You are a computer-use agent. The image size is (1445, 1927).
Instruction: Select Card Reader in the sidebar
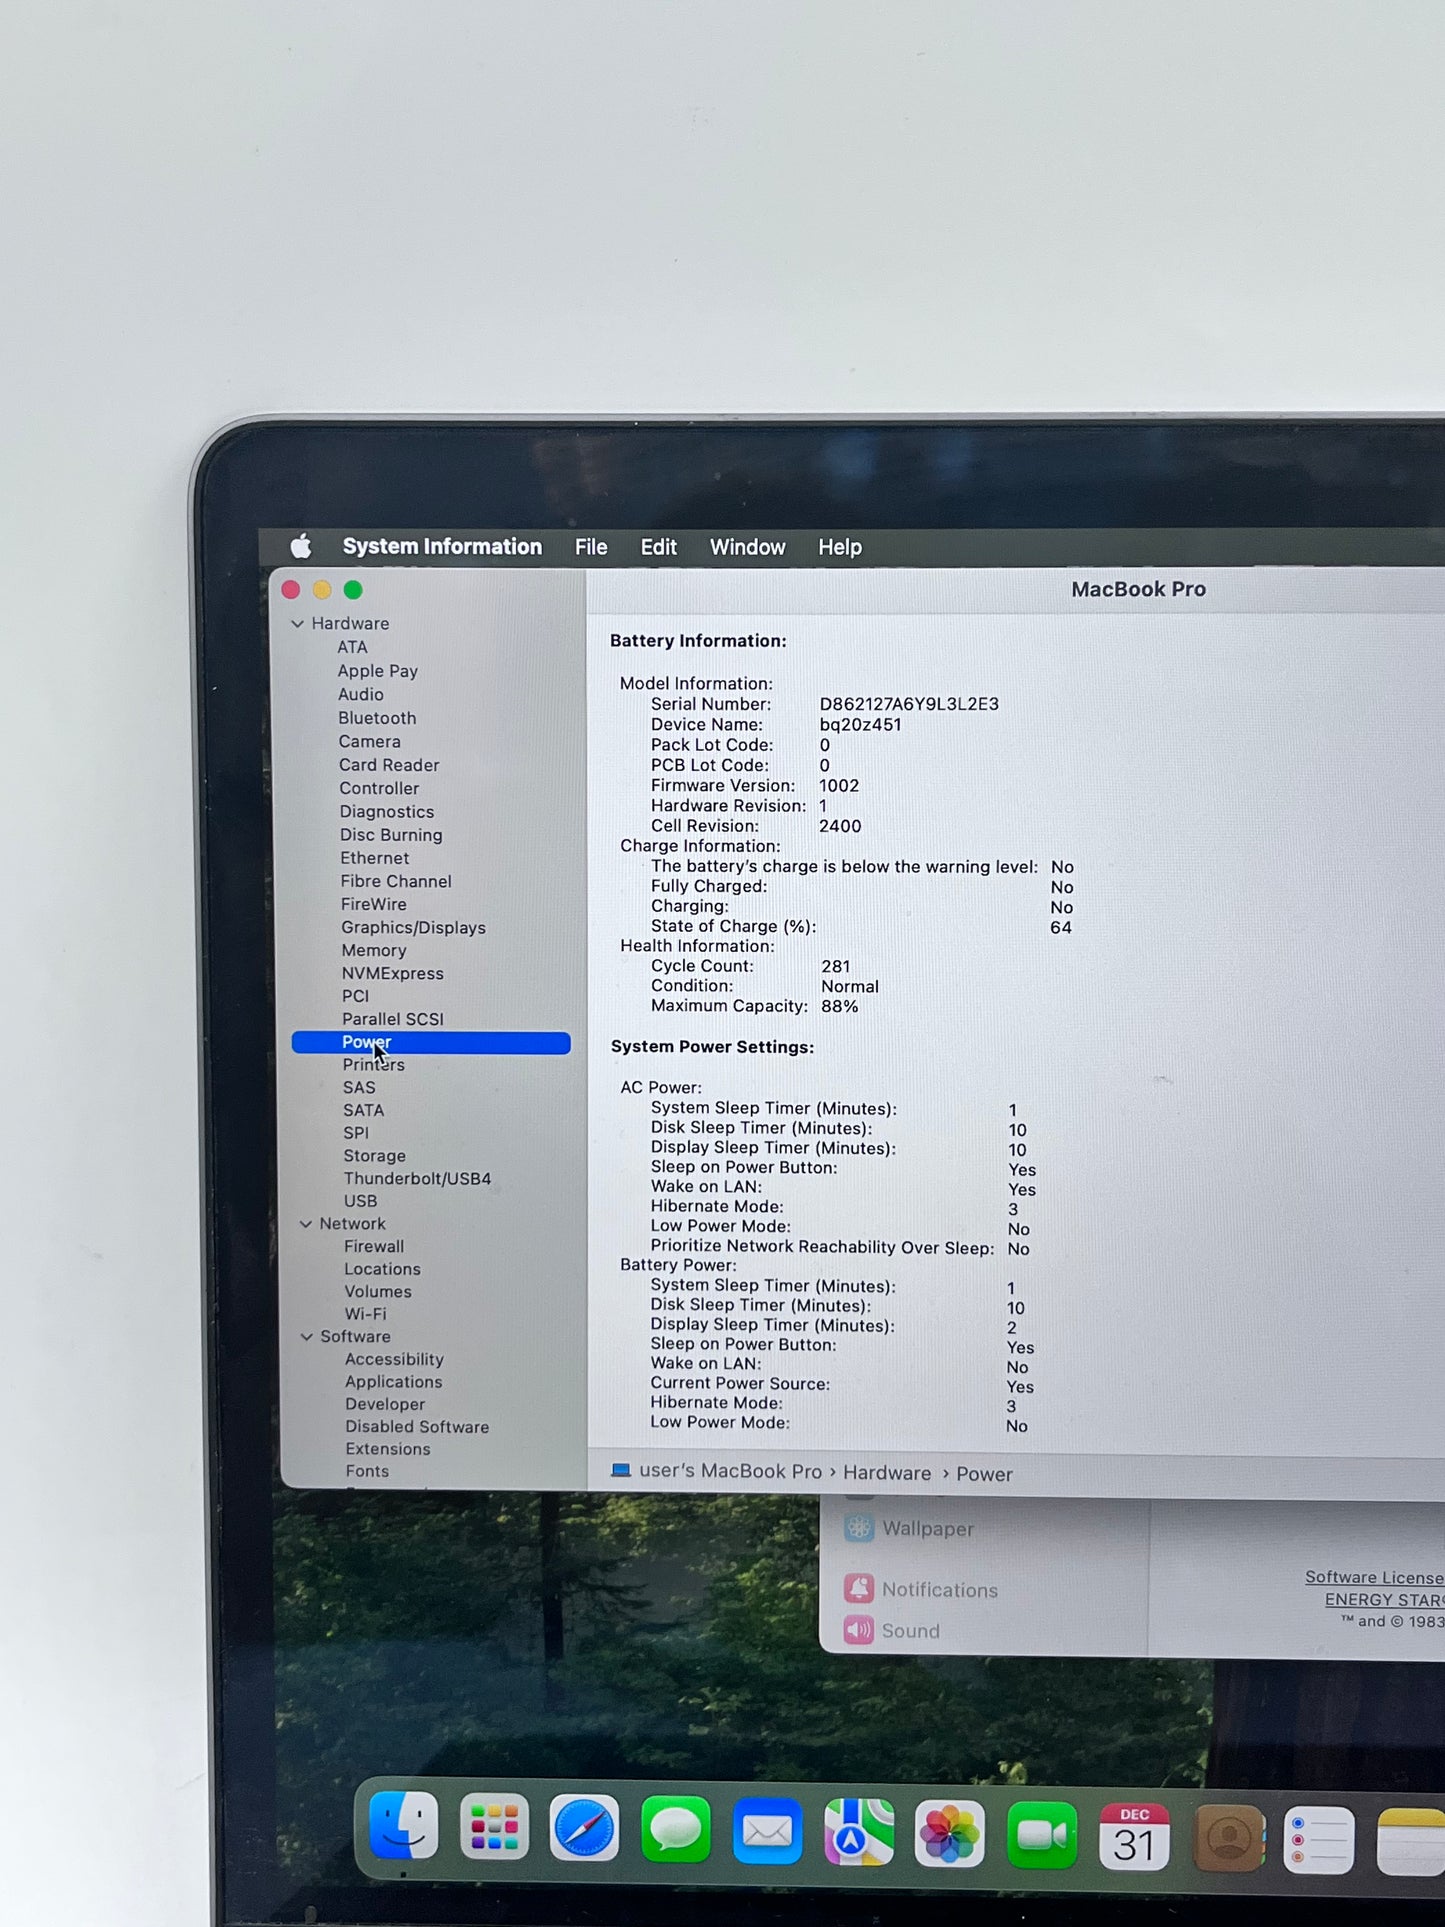(x=389, y=765)
